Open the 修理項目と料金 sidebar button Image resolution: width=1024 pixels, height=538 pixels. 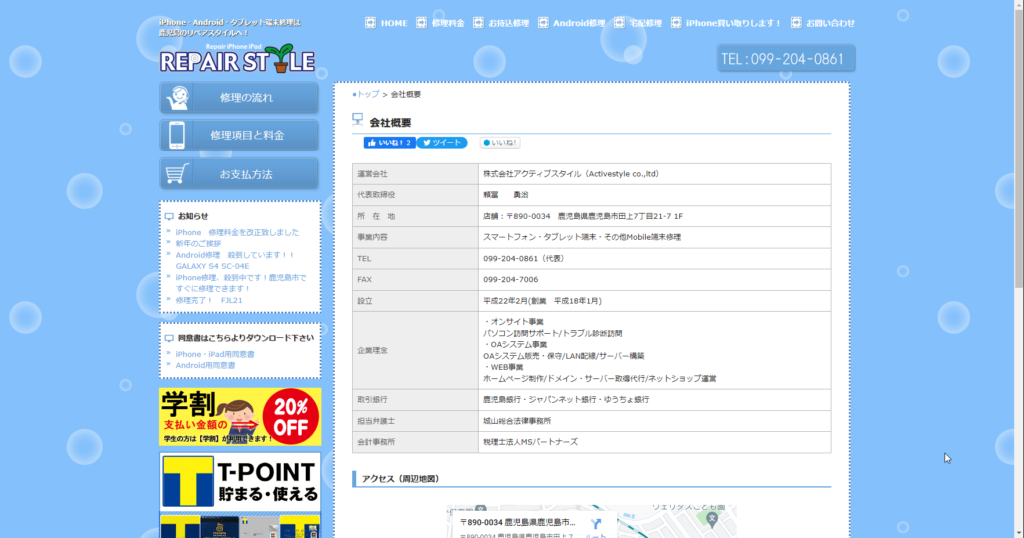[239, 136]
